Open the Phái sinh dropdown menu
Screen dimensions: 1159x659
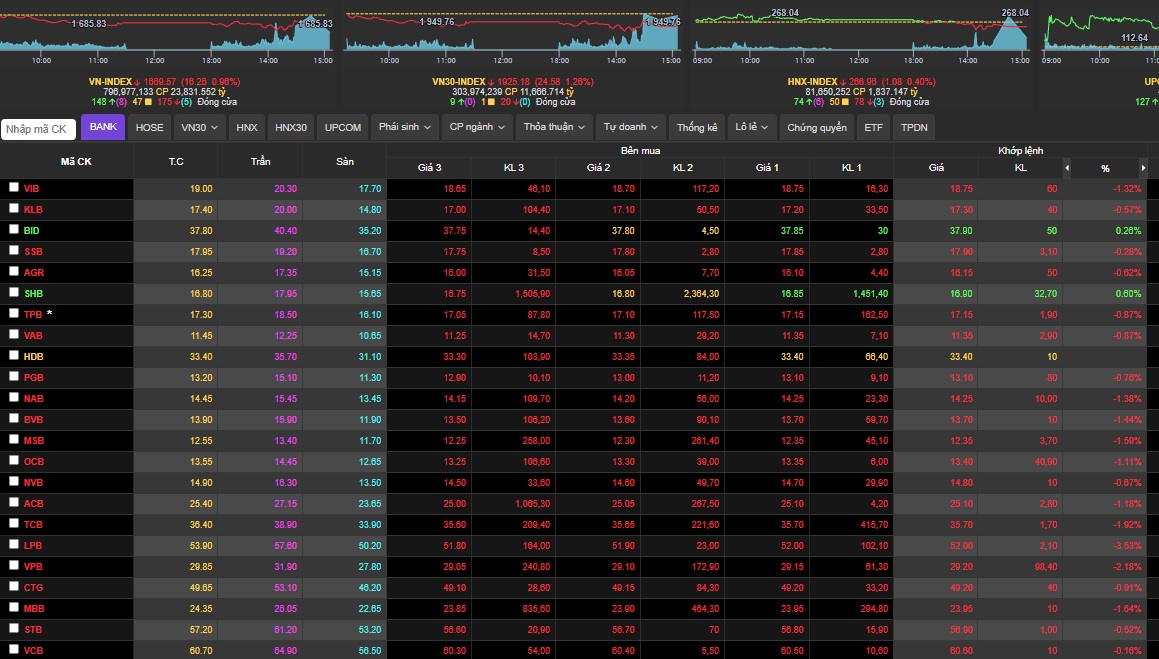point(405,128)
